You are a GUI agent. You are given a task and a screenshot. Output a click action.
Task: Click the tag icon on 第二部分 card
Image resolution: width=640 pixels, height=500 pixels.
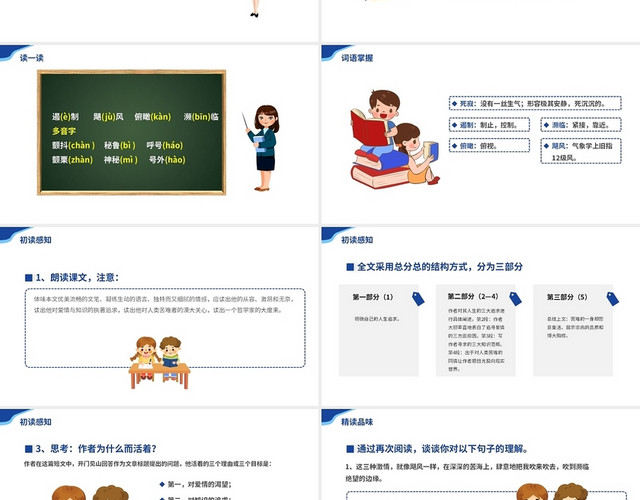point(516,299)
